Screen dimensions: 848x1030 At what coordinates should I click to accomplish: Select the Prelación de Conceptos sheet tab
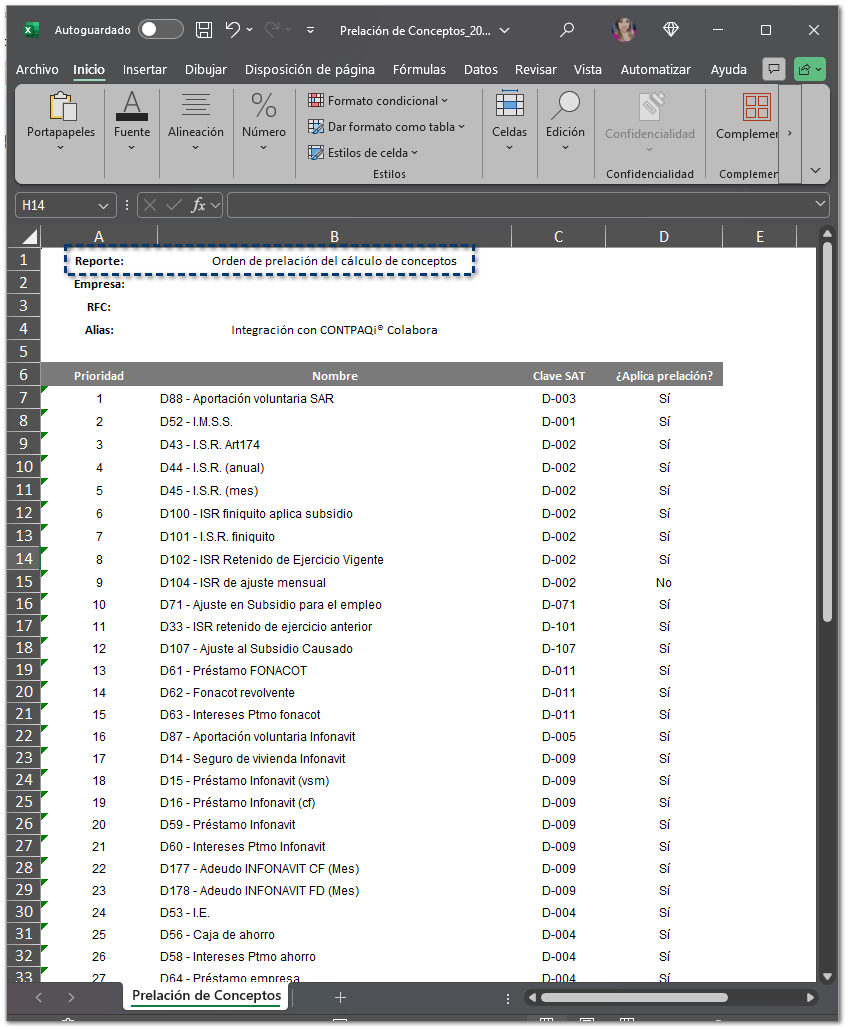click(206, 996)
